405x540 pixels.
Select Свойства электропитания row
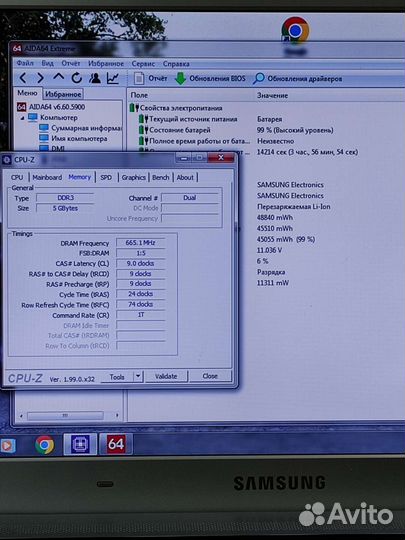(176, 108)
